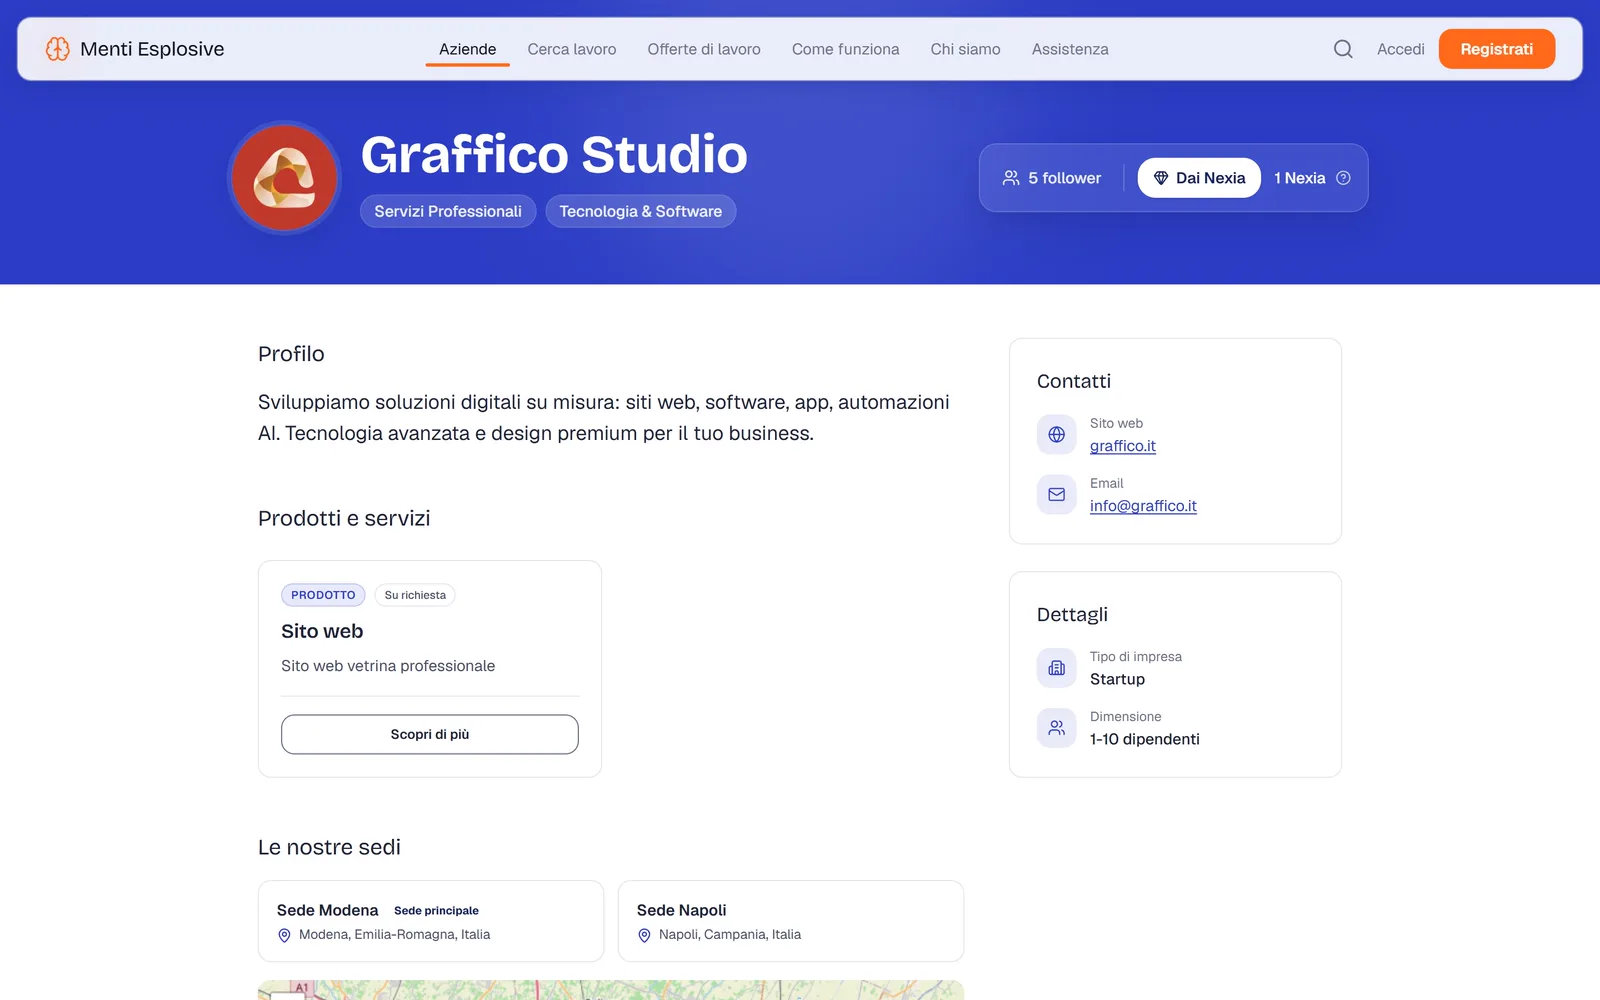Click the orange Registrati button
The image size is (1600, 1000).
coord(1496,49)
